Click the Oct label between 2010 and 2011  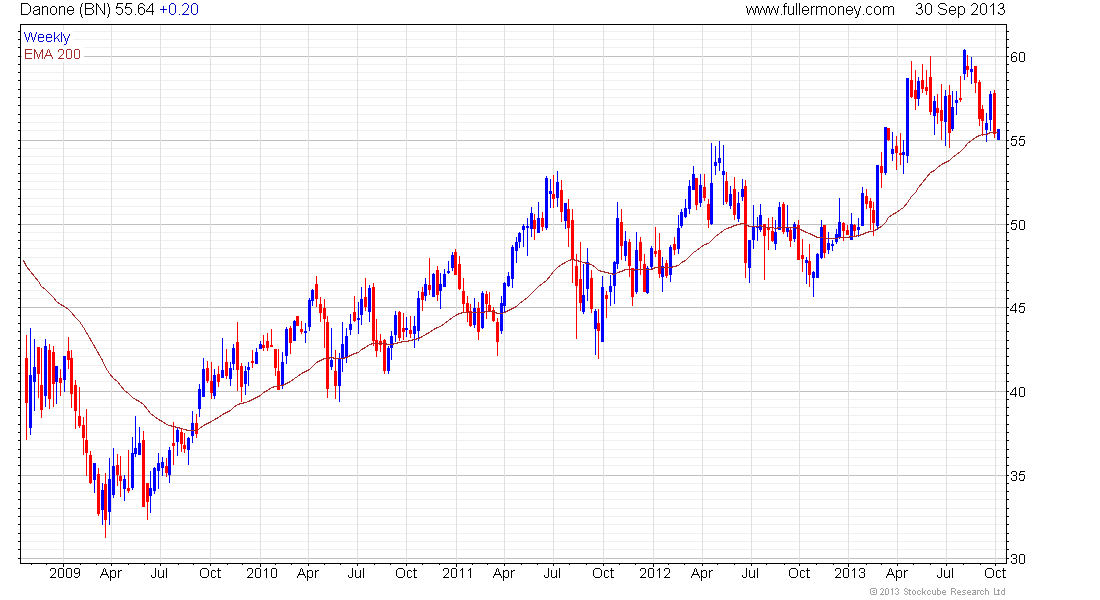406,573
